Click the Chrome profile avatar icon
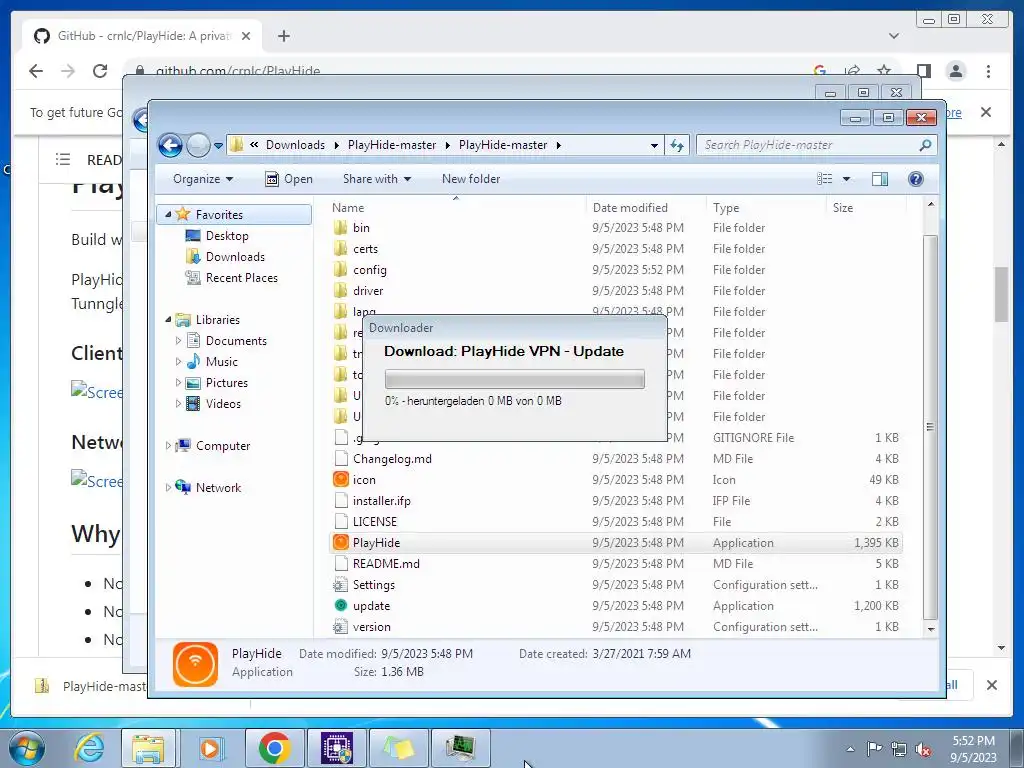 pyautogui.click(x=956, y=71)
